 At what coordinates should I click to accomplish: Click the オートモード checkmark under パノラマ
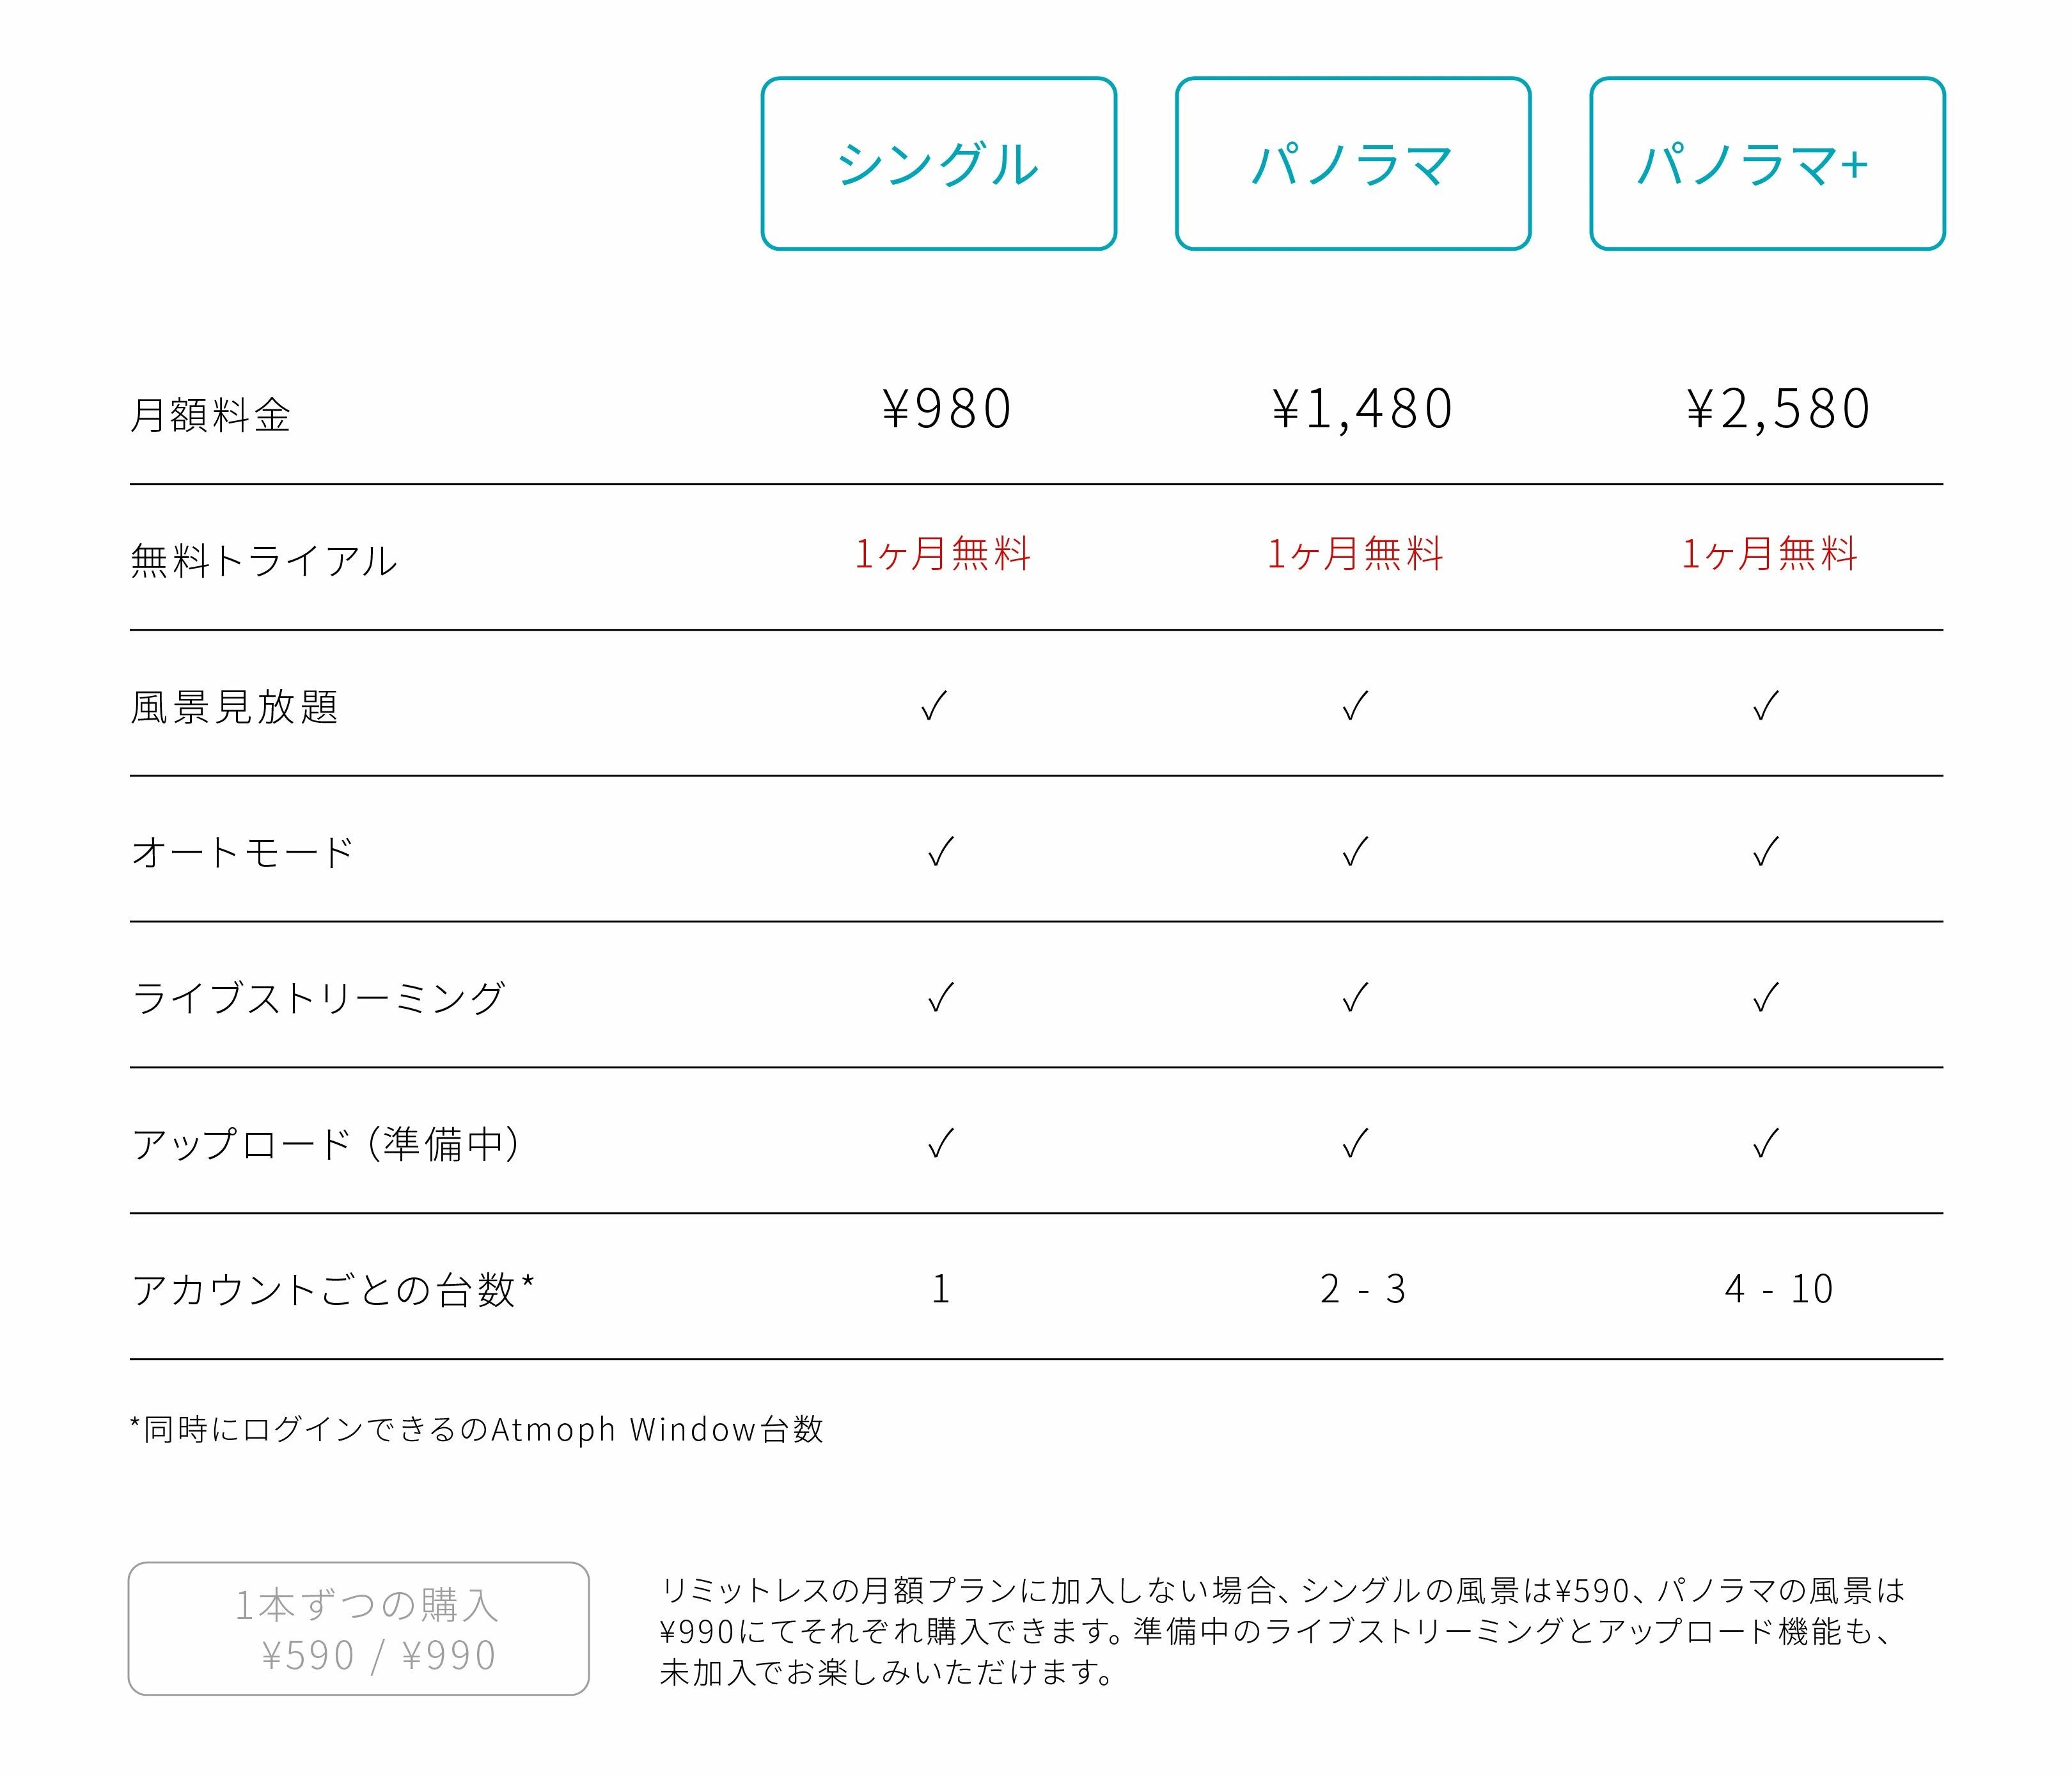tap(1355, 852)
